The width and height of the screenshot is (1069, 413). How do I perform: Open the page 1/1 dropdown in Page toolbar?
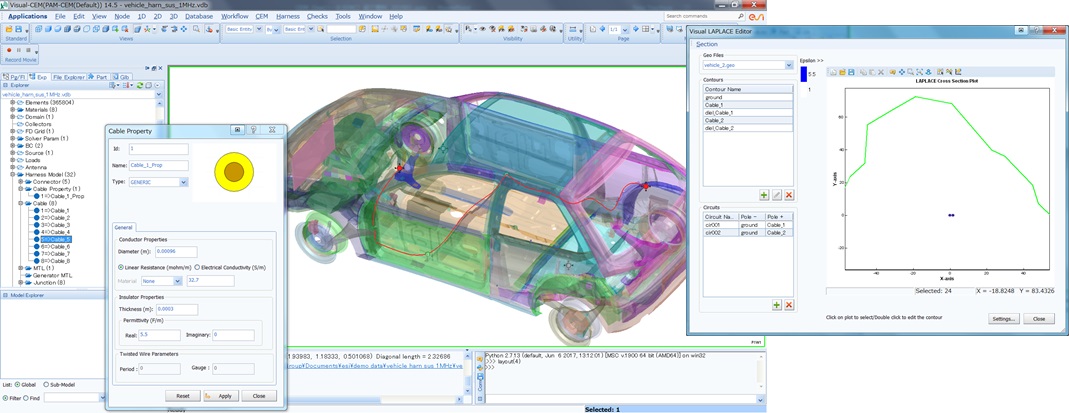[624, 29]
